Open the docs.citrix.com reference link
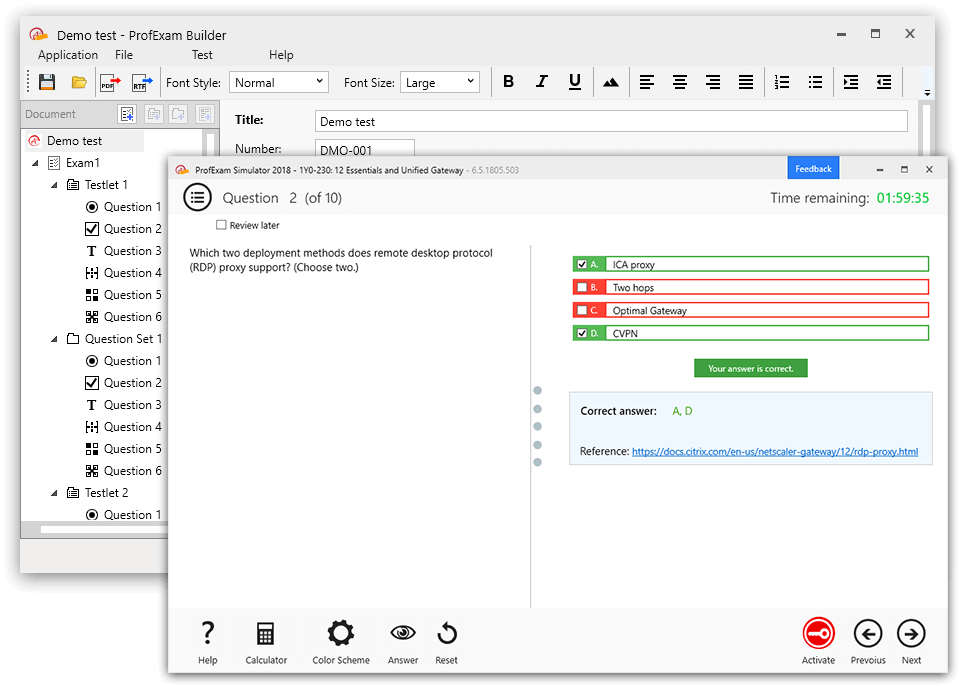 tap(775, 452)
